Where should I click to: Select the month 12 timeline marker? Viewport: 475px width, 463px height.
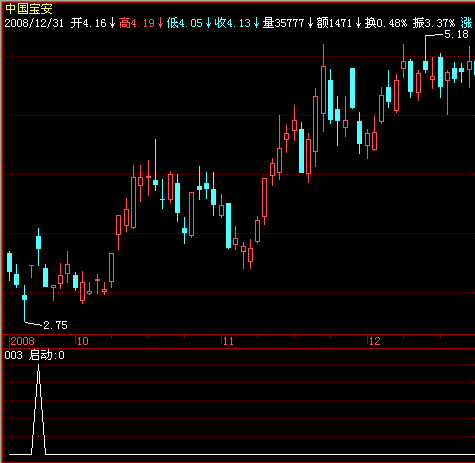[x=375, y=341]
